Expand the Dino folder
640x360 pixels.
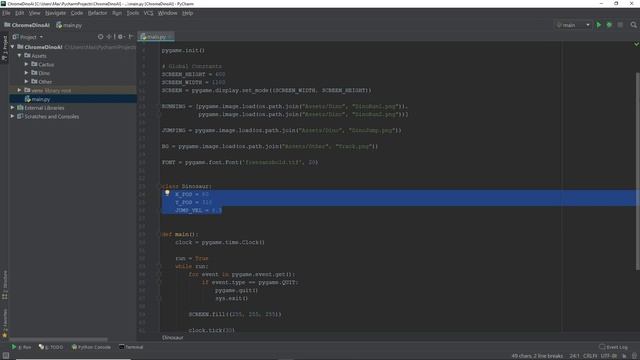tap(26, 73)
